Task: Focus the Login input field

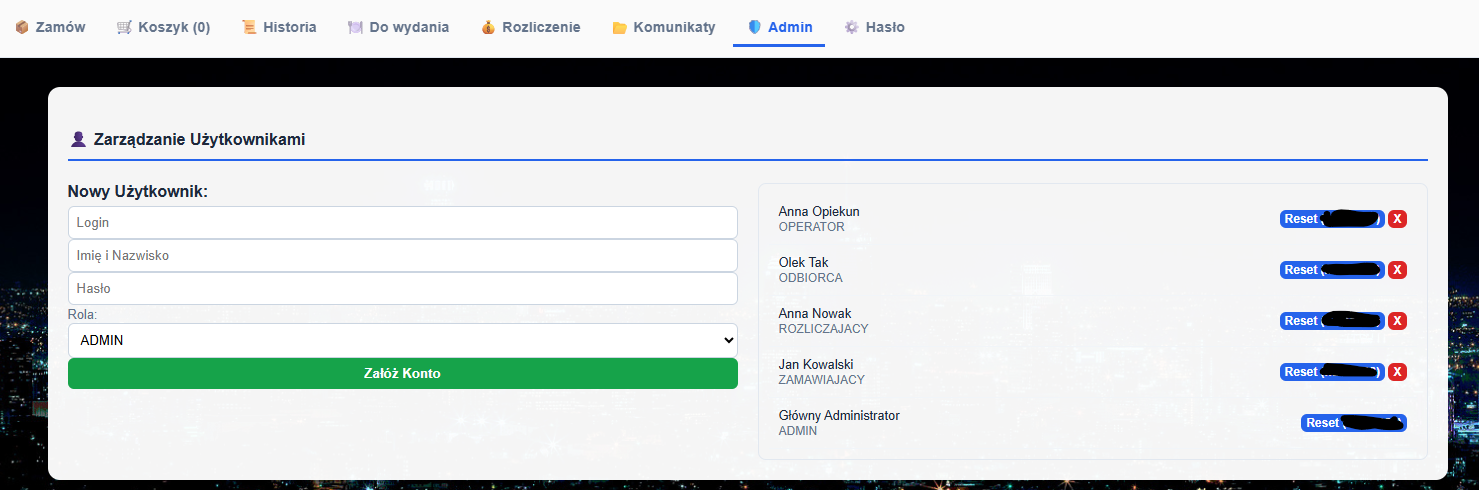Action: click(403, 222)
